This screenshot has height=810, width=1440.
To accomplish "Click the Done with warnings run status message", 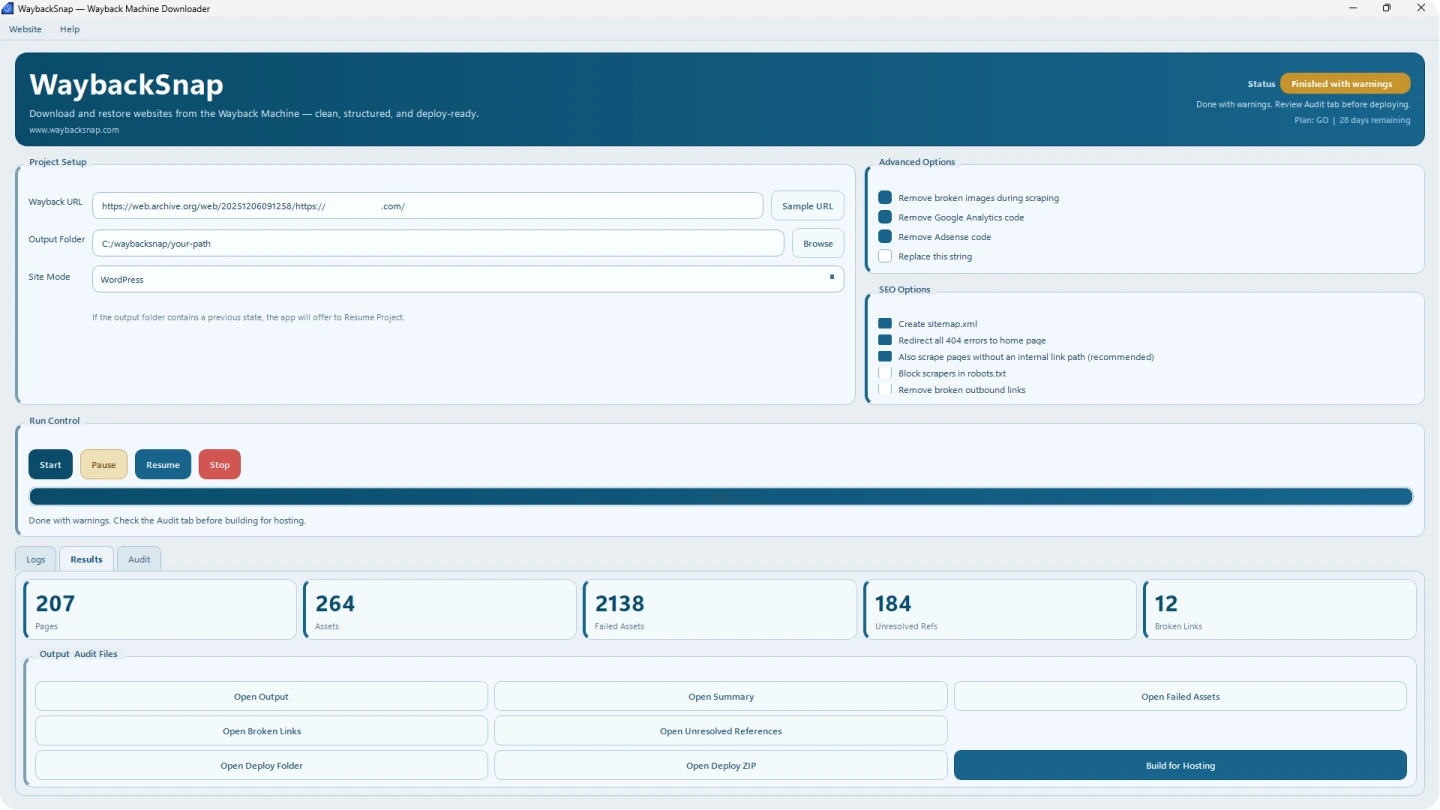I will (x=167, y=520).
